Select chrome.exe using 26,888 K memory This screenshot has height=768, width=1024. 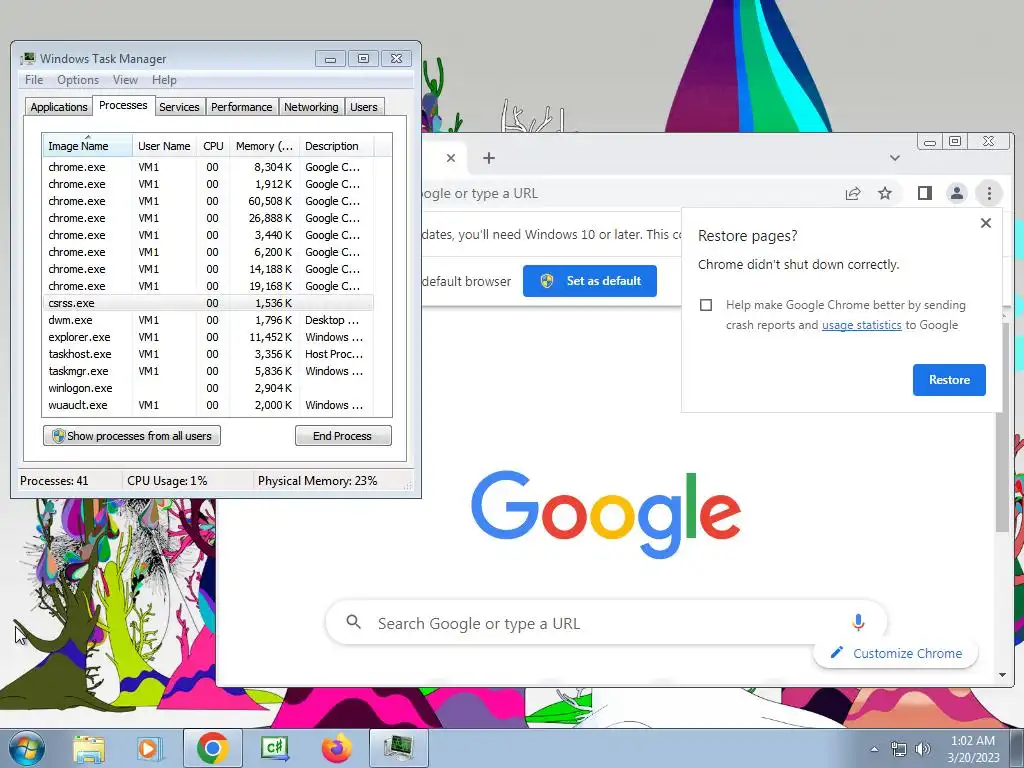click(208, 218)
